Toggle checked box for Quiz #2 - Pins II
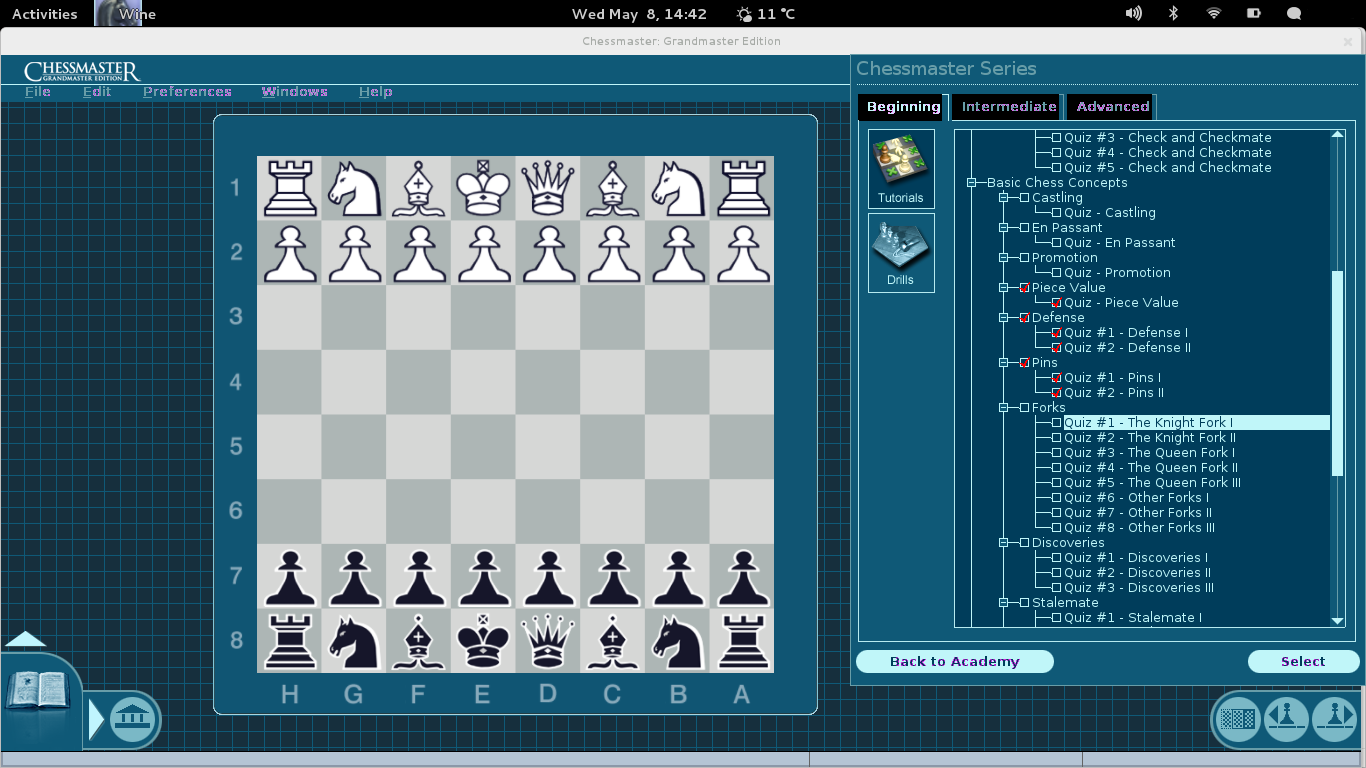Viewport: 1366px width, 768px height. tap(1056, 393)
